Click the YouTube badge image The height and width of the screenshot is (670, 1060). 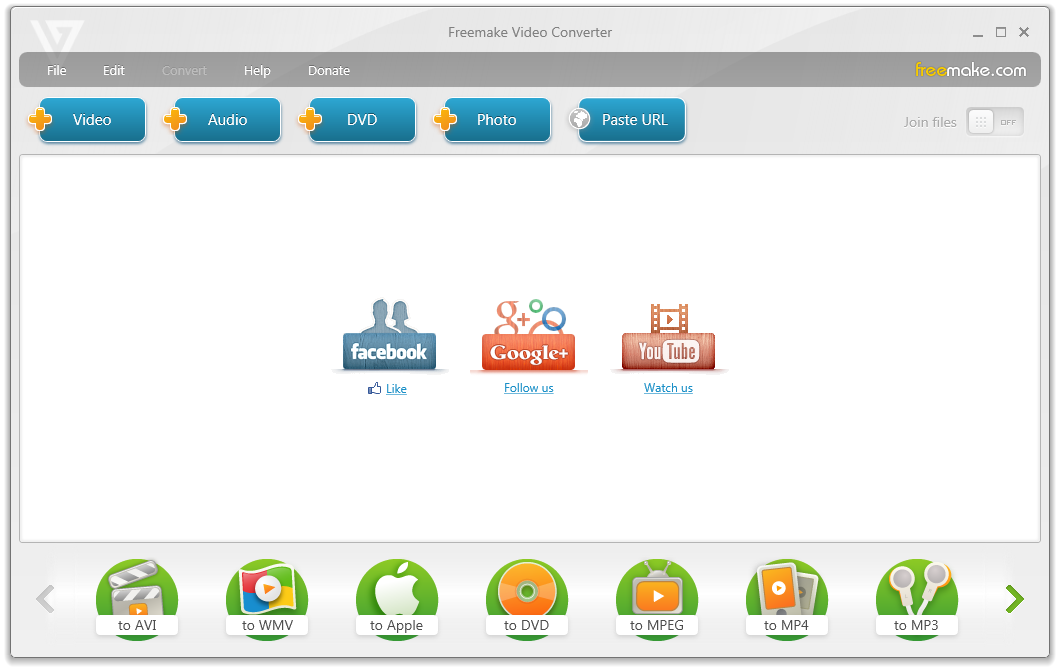point(669,337)
